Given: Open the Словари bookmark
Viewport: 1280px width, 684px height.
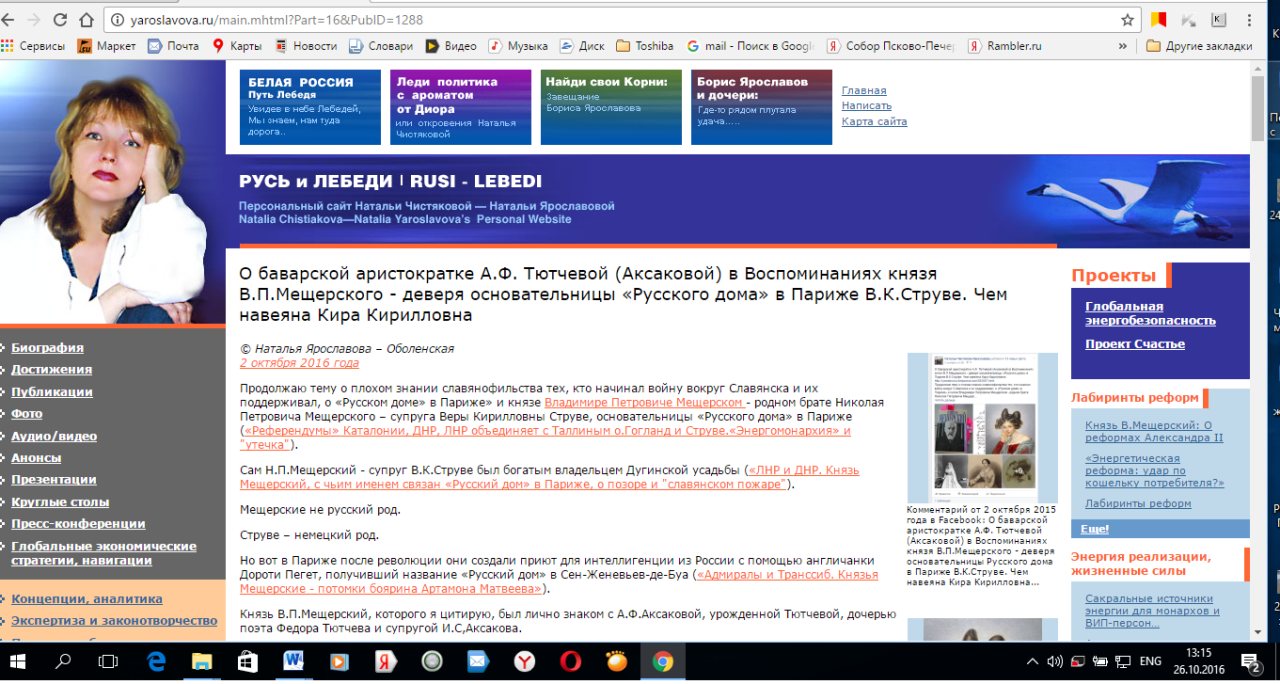Looking at the screenshot, I should click(x=380, y=46).
